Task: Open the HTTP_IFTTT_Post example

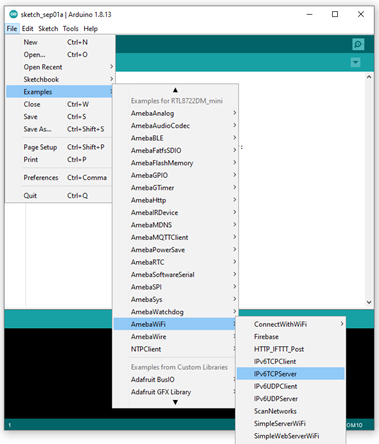Action: [x=291, y=349]
